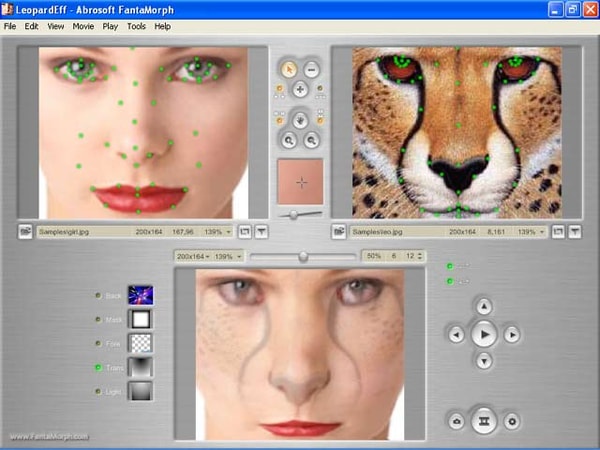Select the add key dot plus tool
Image resolution: width=600 pixels, height=450 pixels.
(x=300, y=90)
